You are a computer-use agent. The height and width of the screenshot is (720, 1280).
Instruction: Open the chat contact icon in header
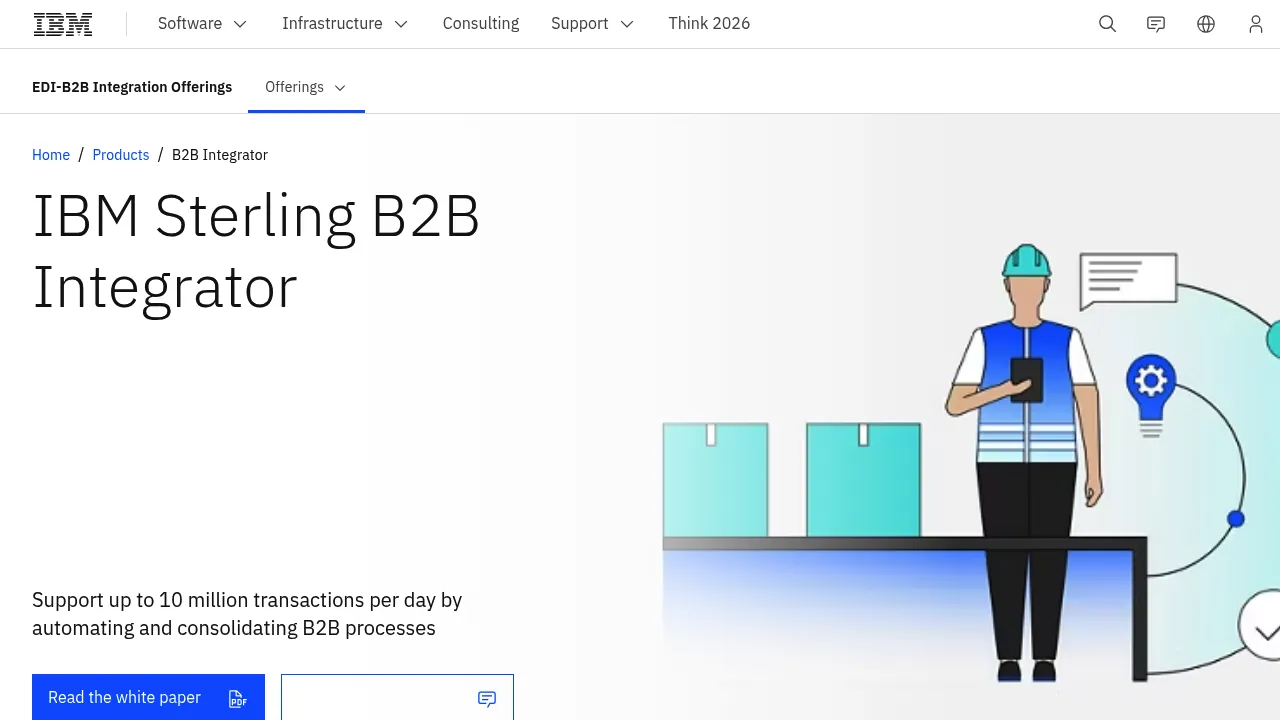[1156, 24]
